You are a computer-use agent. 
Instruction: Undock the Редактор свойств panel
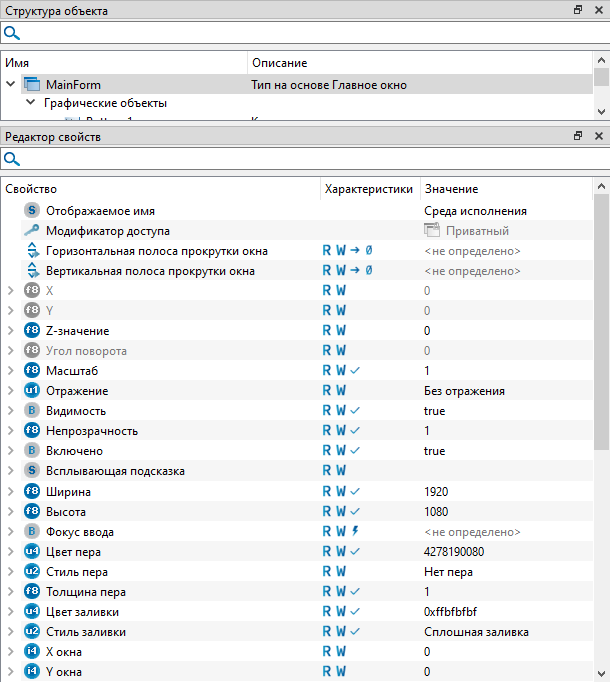(578, 136)
